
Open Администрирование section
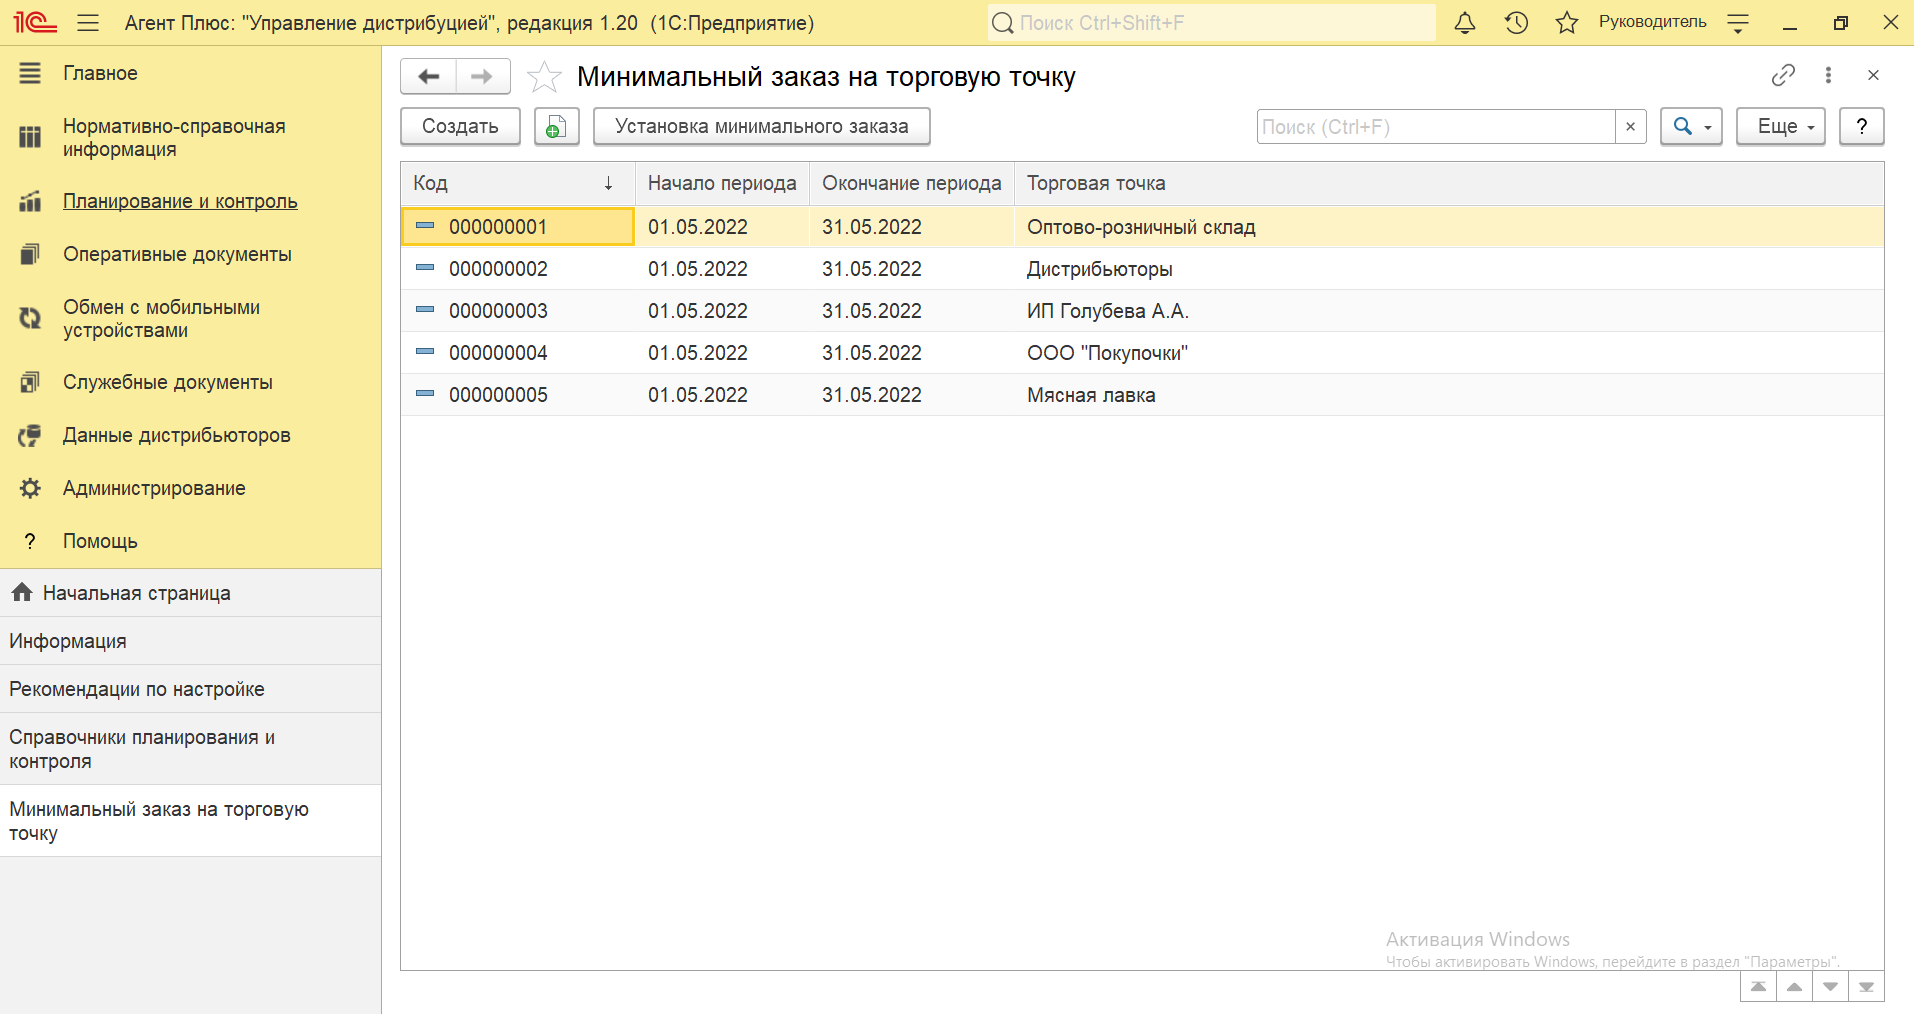pyautogui.click(x=154, y=488)
